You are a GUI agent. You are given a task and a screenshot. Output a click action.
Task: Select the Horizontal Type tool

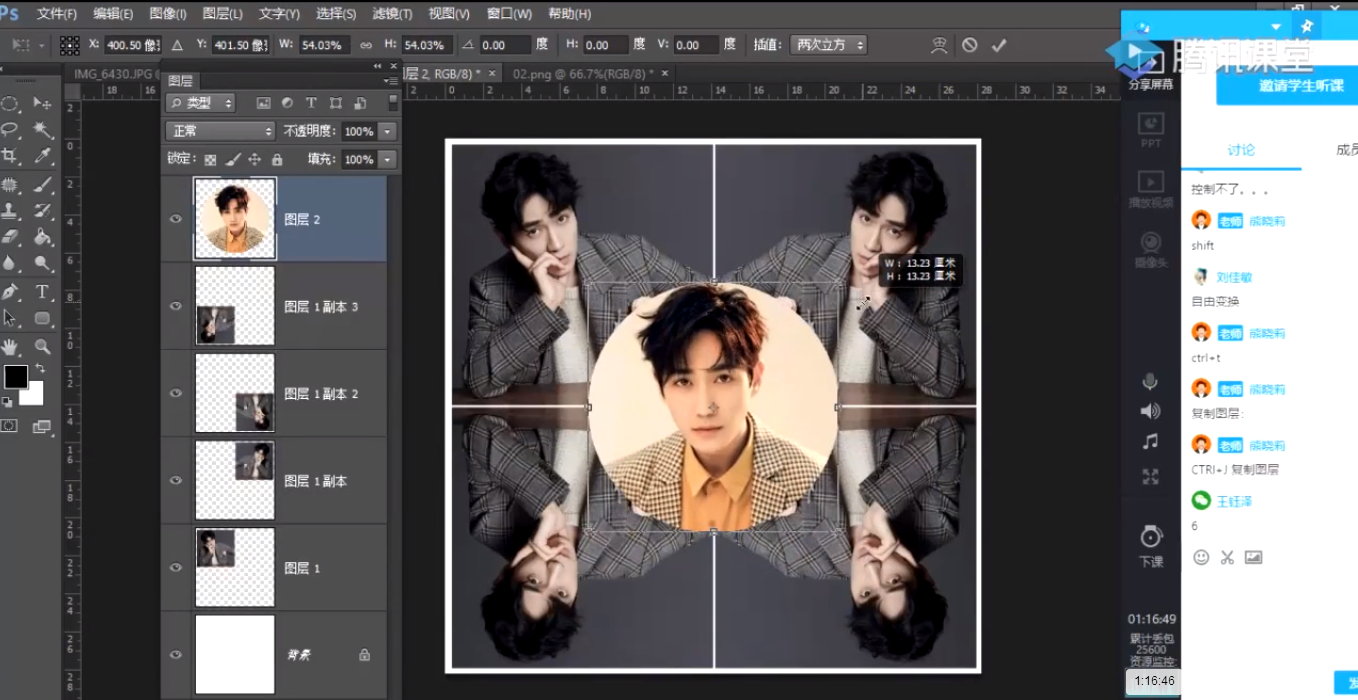43,292
